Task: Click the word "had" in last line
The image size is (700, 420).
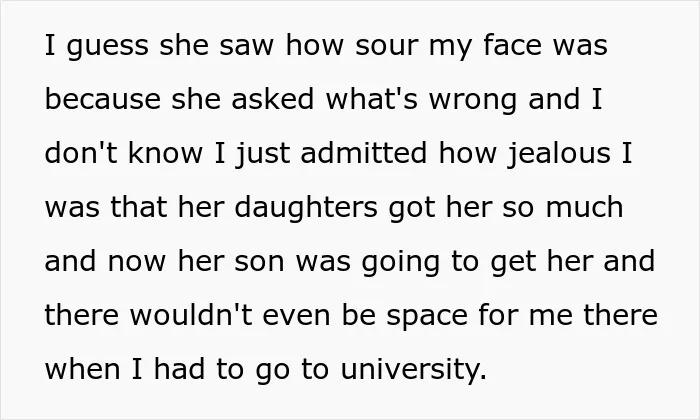Action: point(179,369)
